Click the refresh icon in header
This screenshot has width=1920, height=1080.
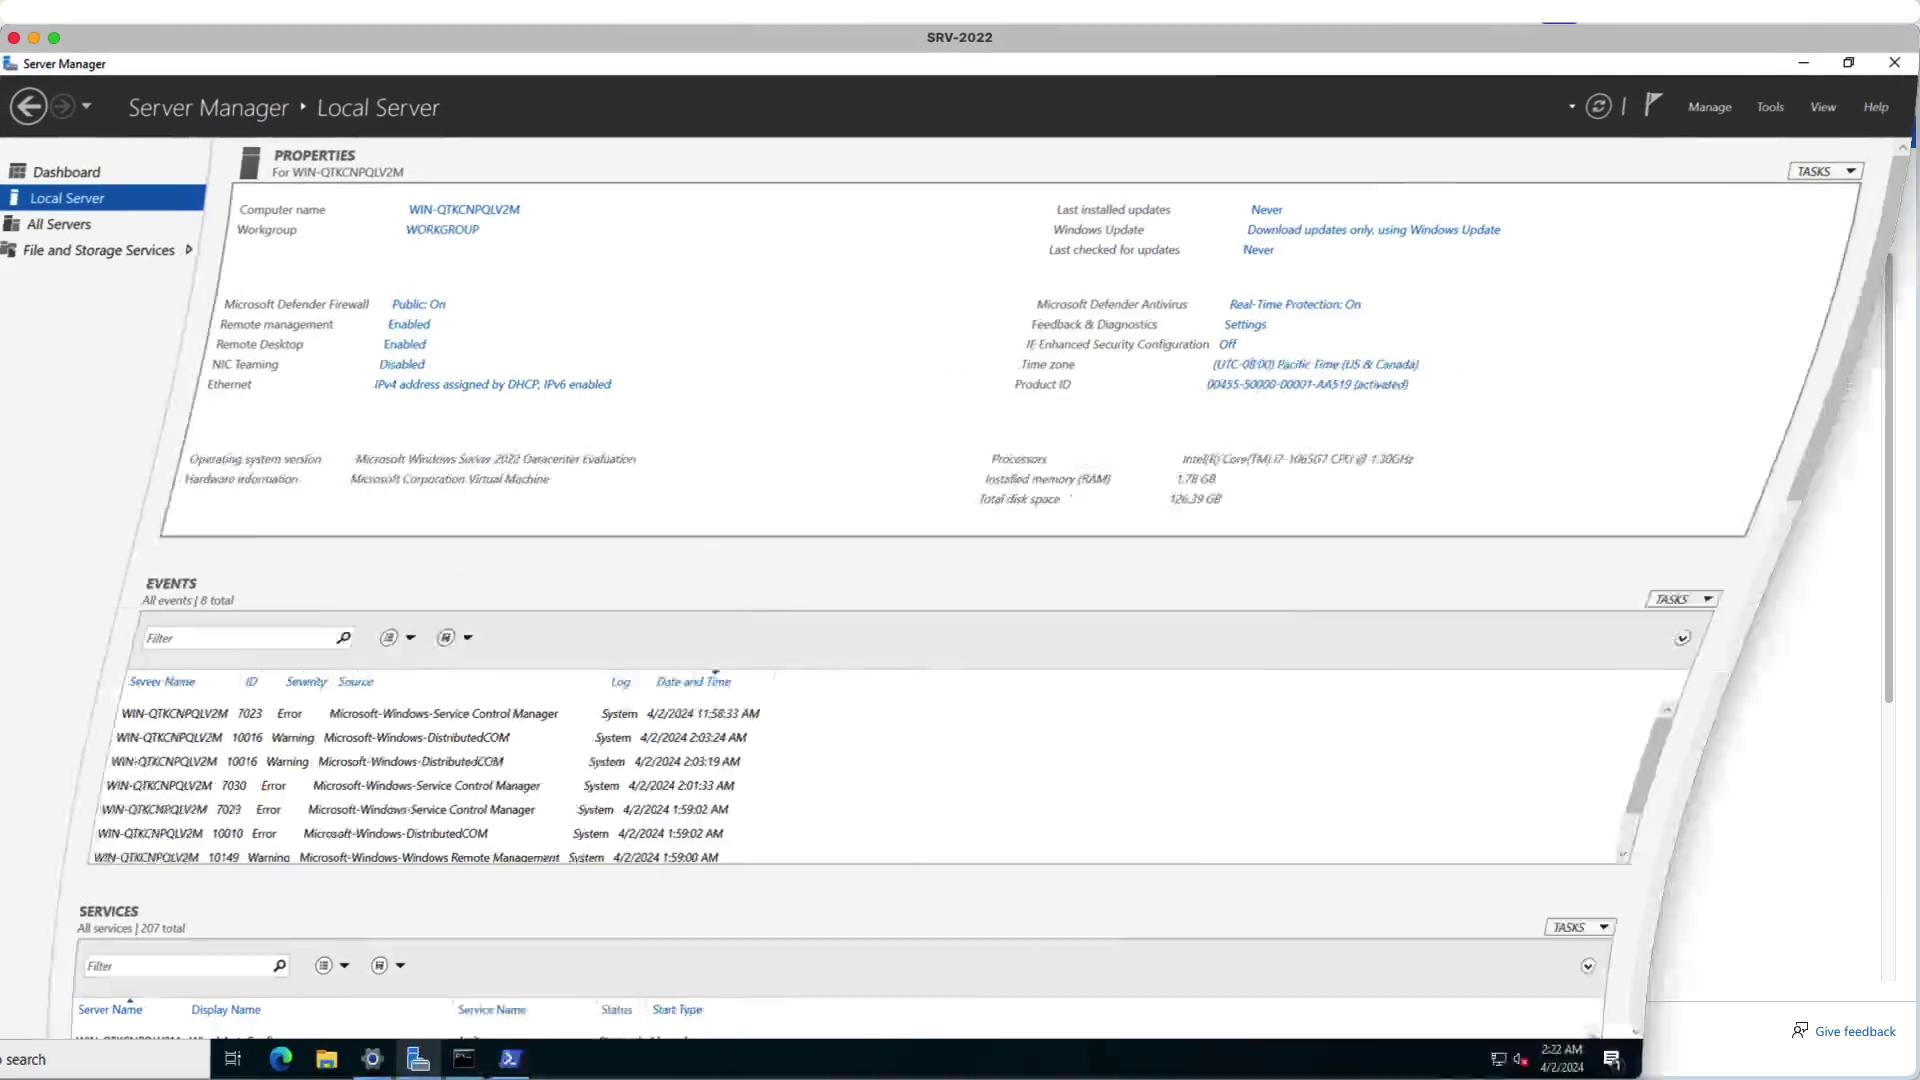pyautogui.click(x=1598, y=106)
